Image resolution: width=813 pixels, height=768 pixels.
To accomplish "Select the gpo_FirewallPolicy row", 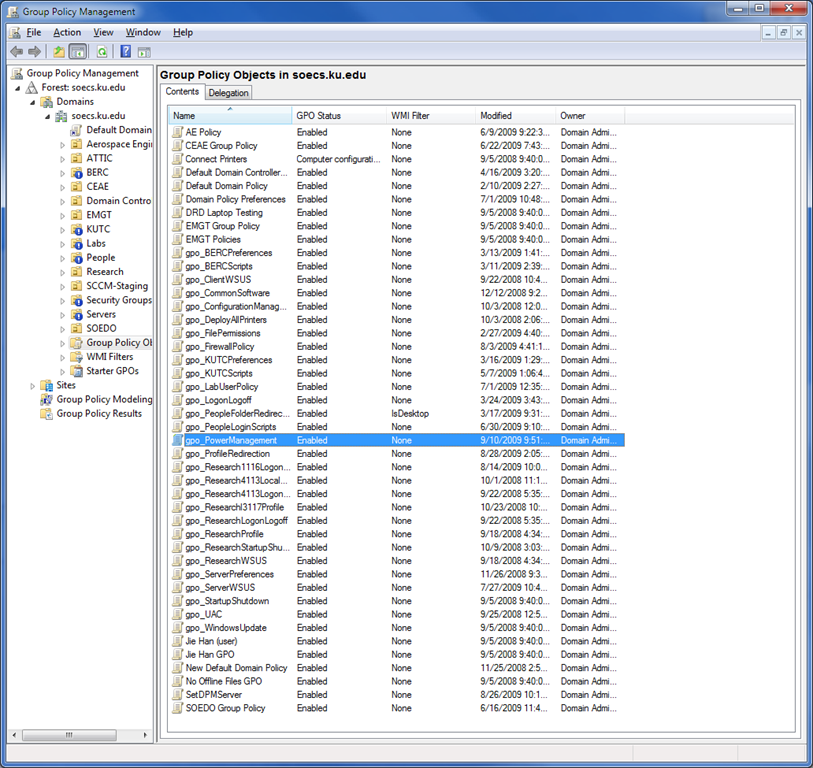I will pos(219,347).
